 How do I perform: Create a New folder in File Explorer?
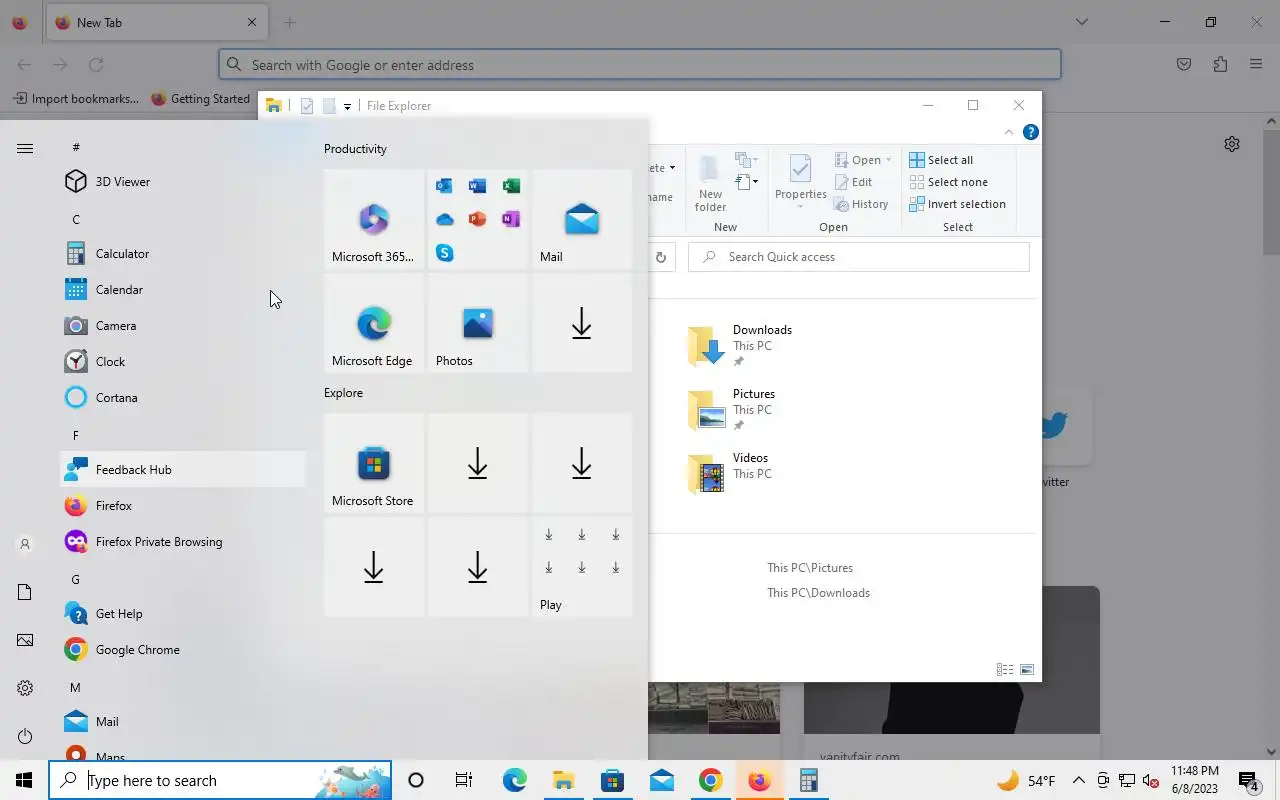[x=710, y=184]
